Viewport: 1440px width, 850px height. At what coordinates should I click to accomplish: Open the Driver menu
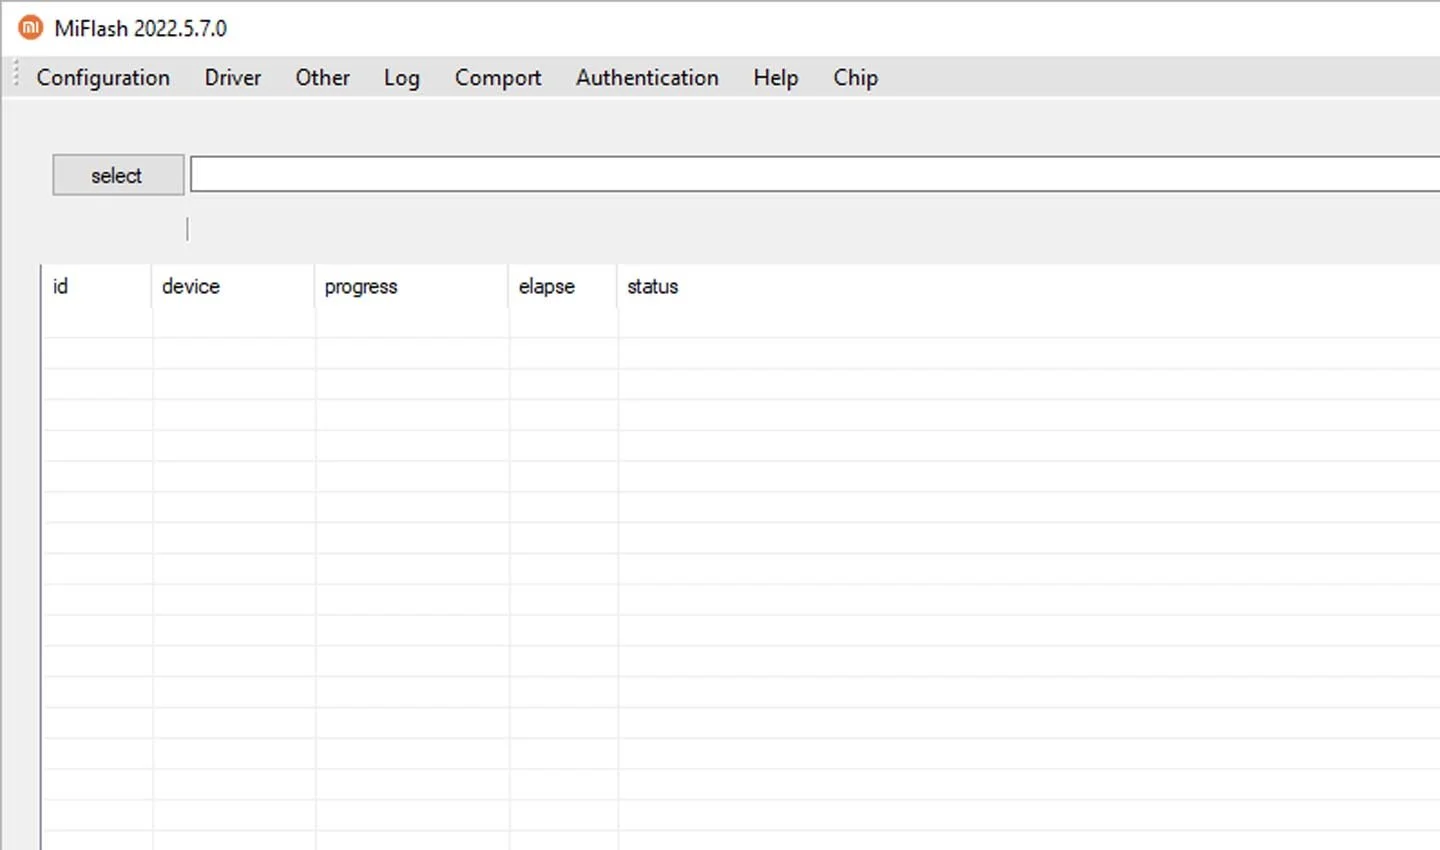coord(233,78)
